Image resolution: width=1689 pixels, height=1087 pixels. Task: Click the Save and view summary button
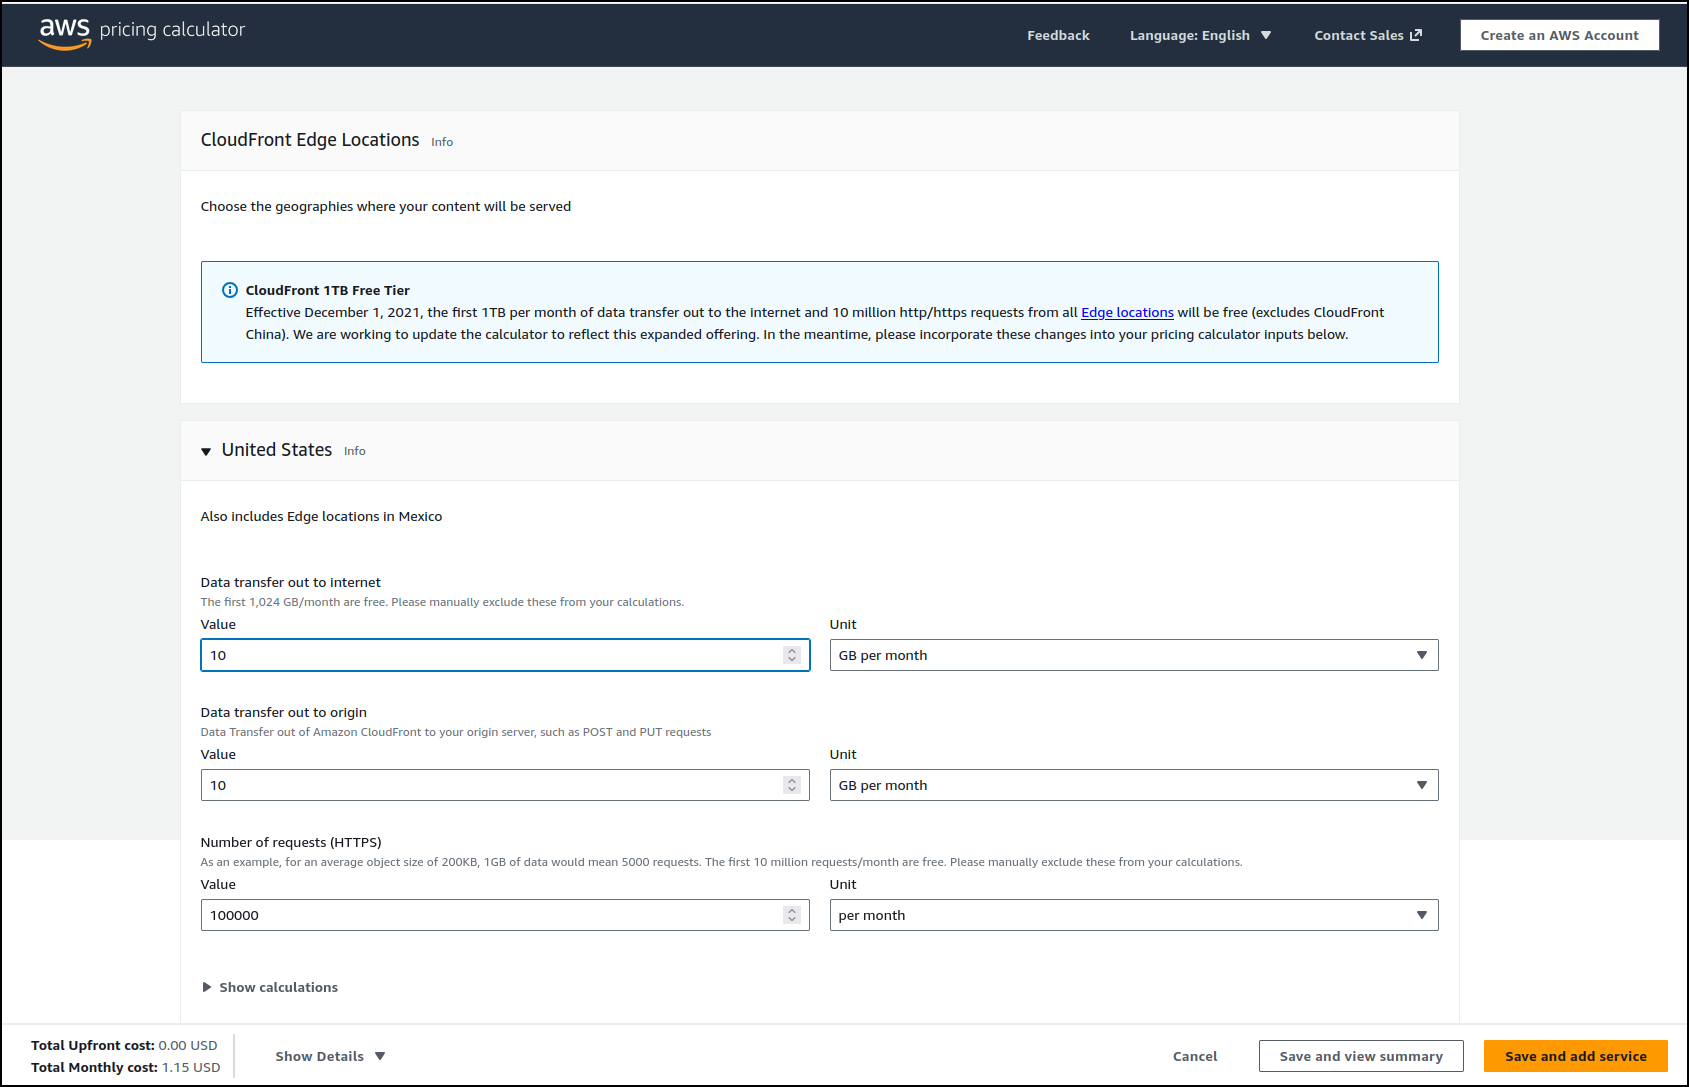point(1360,1056)
